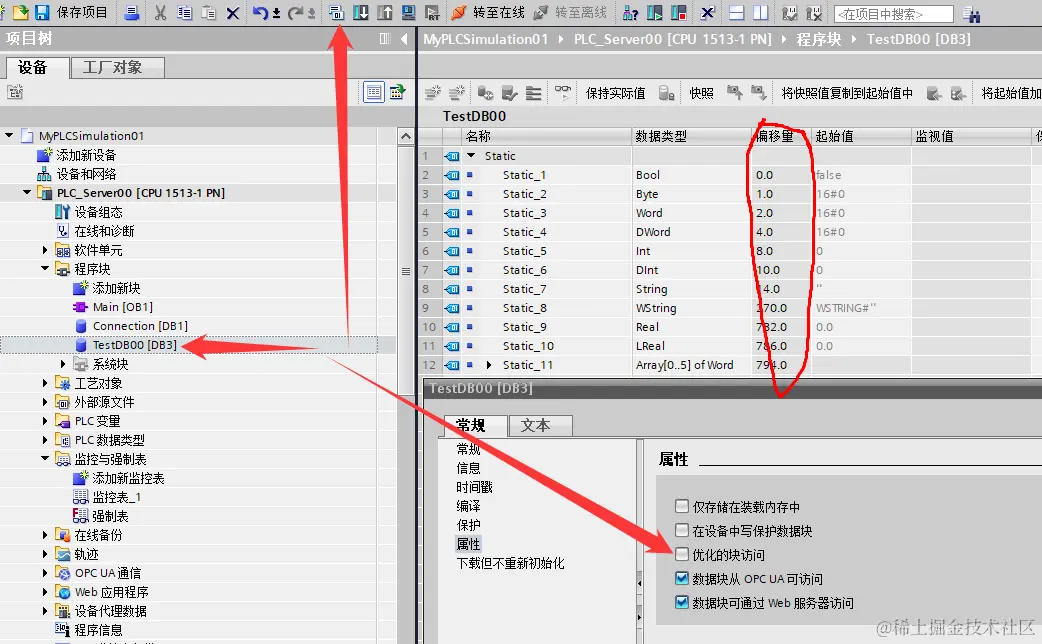Open 设备和网络 in project tree
Screen dimensions: 1042x644
click(x=86, y=173)
